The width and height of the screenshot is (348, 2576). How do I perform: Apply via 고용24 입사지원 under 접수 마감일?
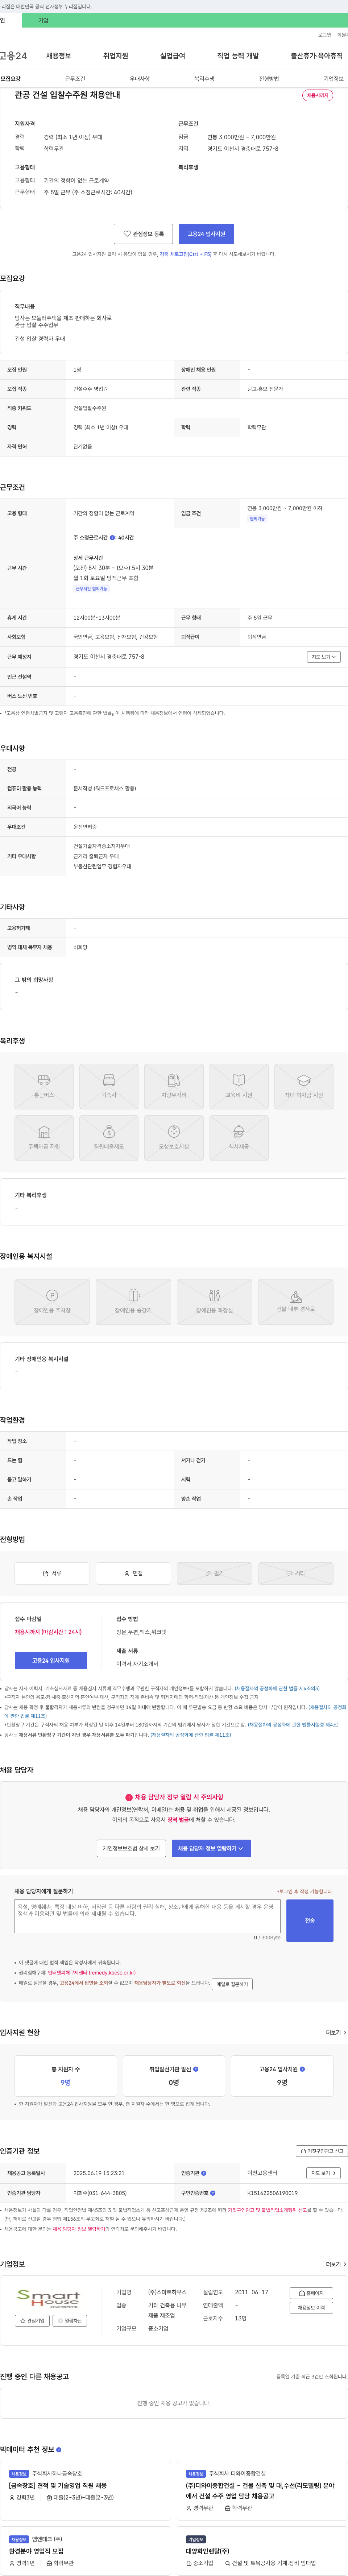pyautogui.click(x=51, y=1661)
